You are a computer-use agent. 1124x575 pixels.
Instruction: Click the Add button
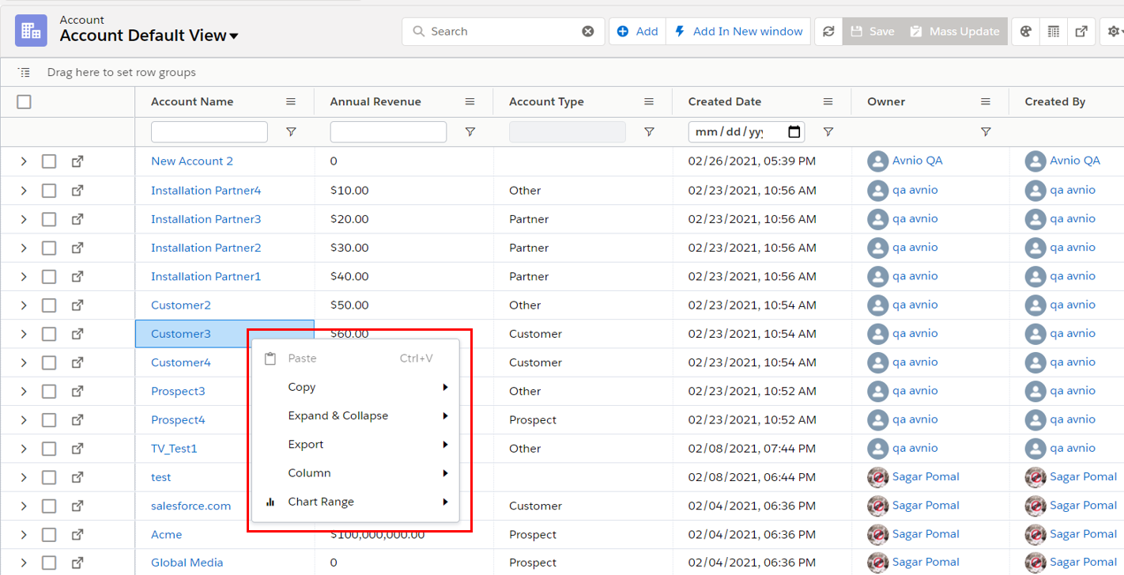(637, 32)
